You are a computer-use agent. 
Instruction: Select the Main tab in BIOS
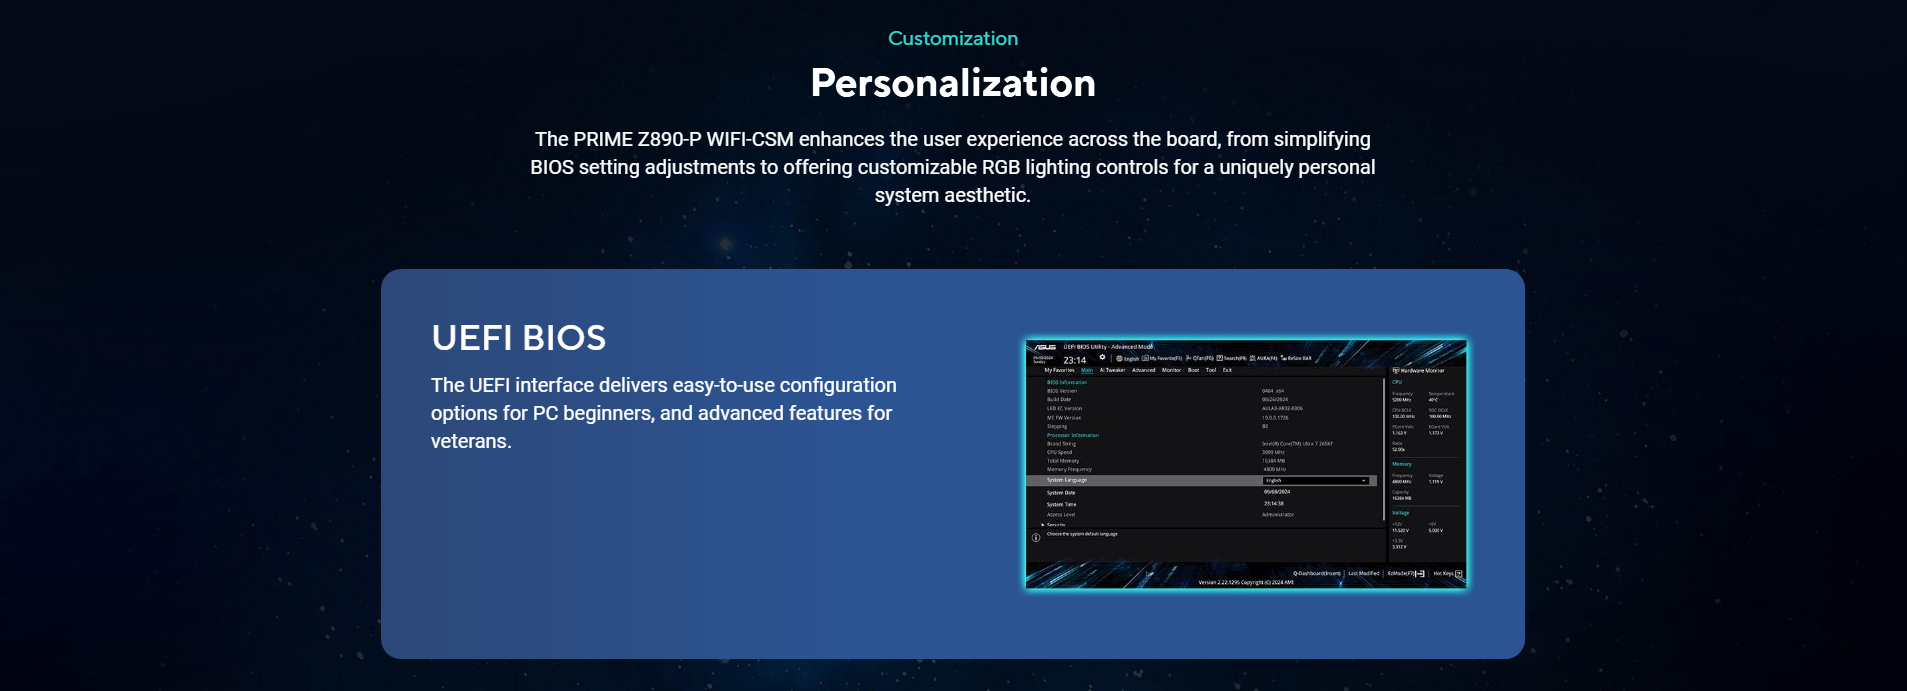pos(1087,370)
